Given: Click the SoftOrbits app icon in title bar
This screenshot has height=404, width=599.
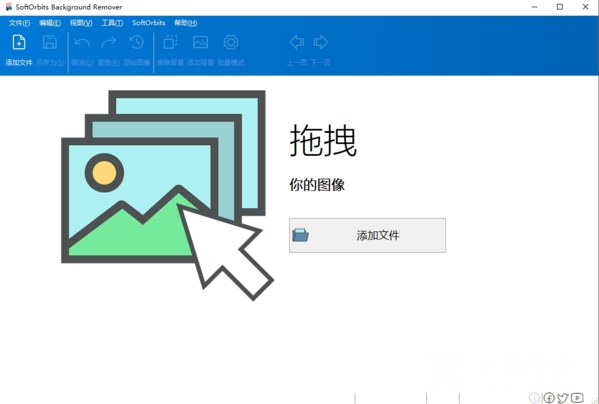Looking at the screenshot, I should [8, 7].
